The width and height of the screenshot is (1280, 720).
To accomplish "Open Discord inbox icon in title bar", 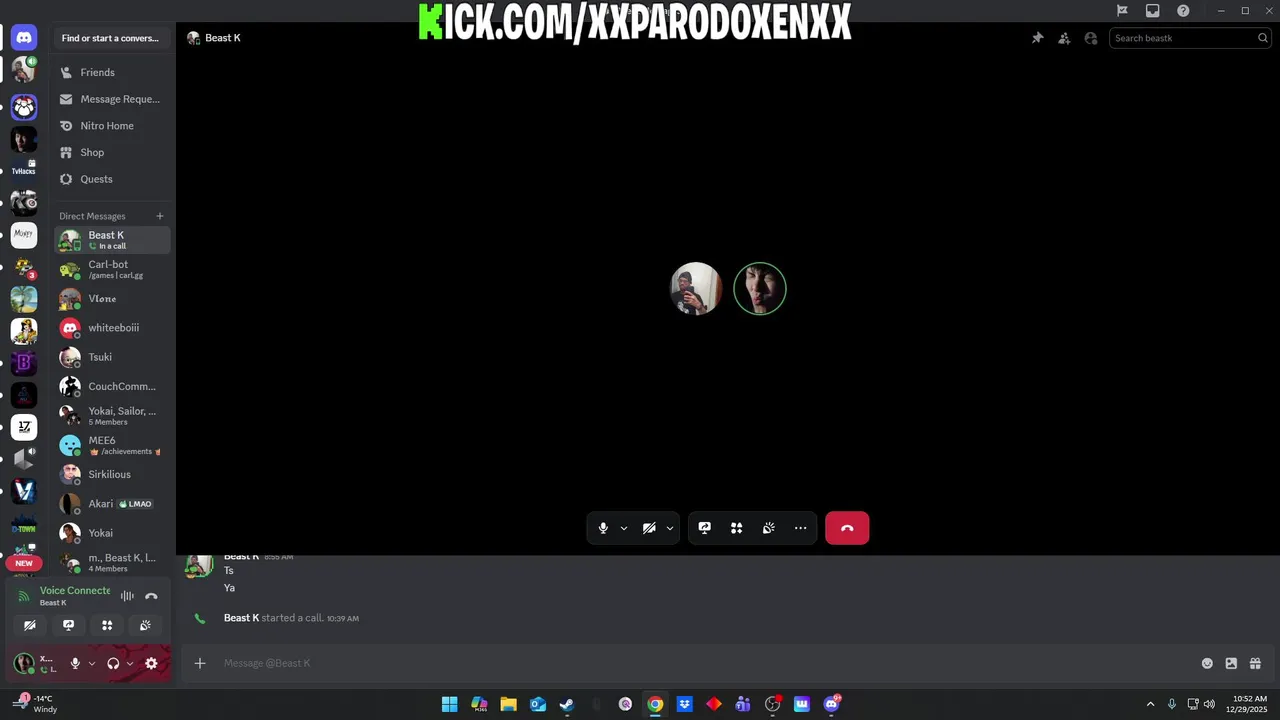I will click(1153, 10).
